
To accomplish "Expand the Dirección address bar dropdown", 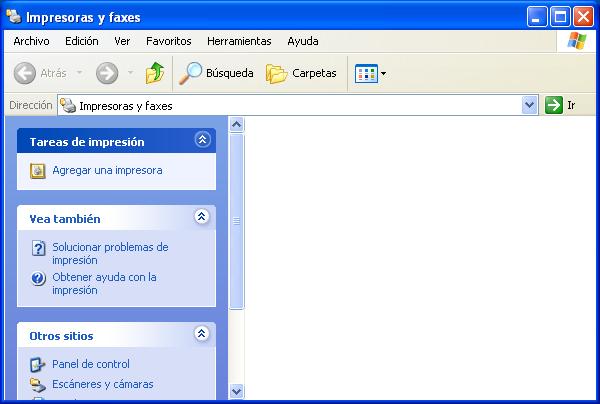I will [530, 105].
